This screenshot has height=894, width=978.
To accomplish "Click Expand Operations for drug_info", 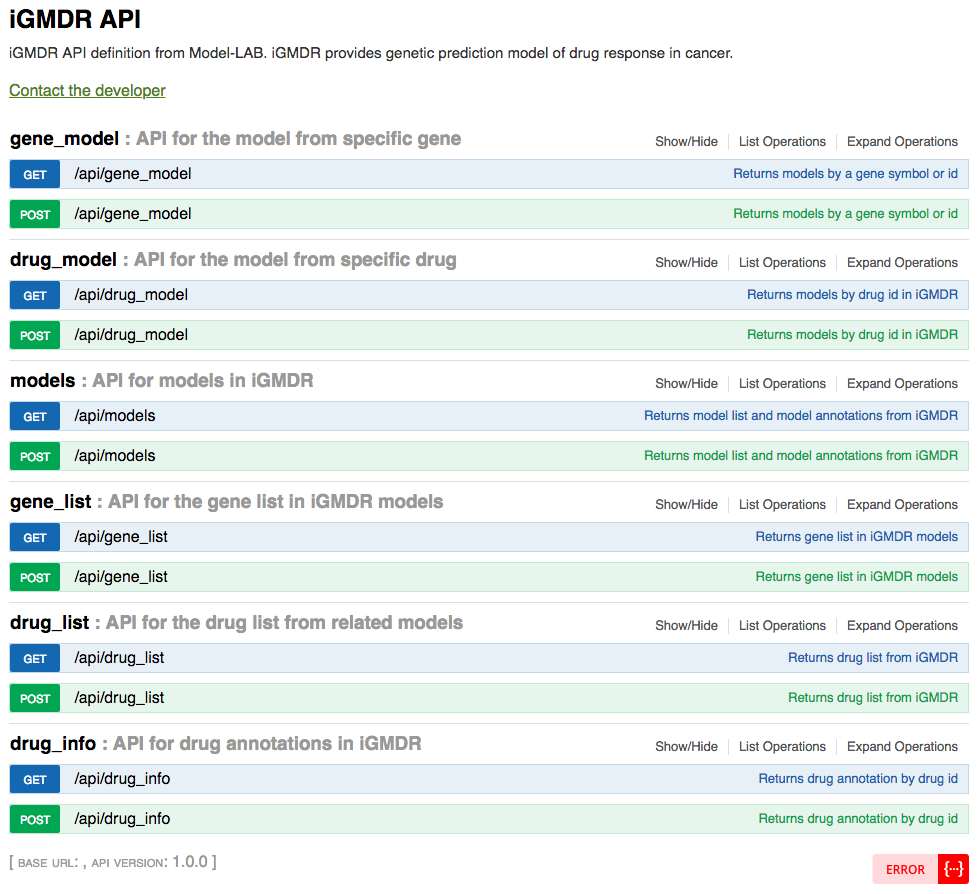I will [902, 747].
